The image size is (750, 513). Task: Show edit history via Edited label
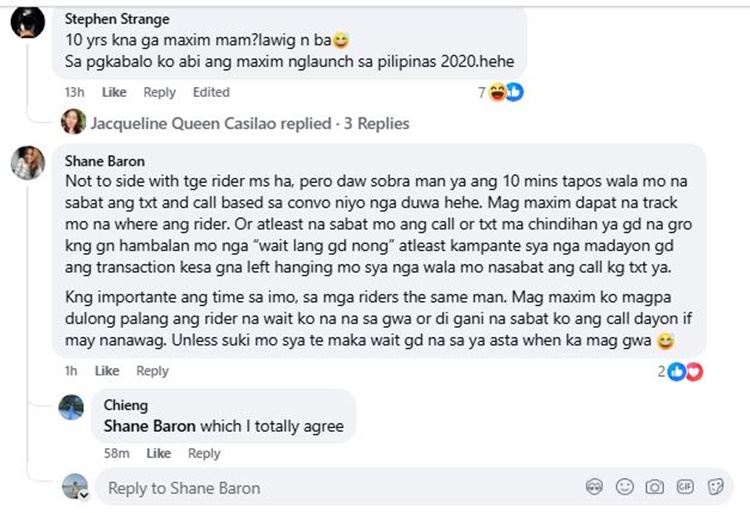[x=211, y=92]
